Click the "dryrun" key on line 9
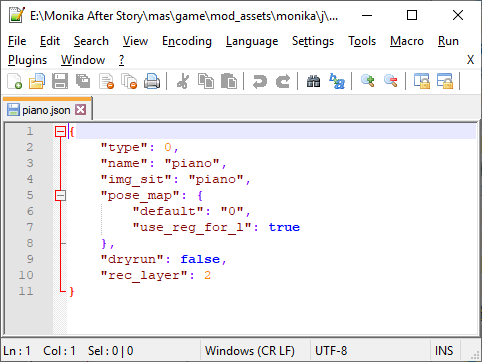 (132, 259)
